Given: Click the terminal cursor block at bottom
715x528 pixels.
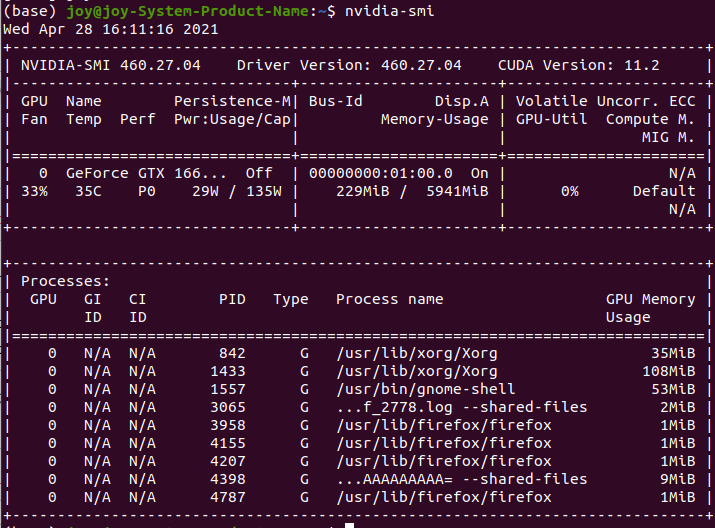Looking at the screenshot, I should pos(349,525).
